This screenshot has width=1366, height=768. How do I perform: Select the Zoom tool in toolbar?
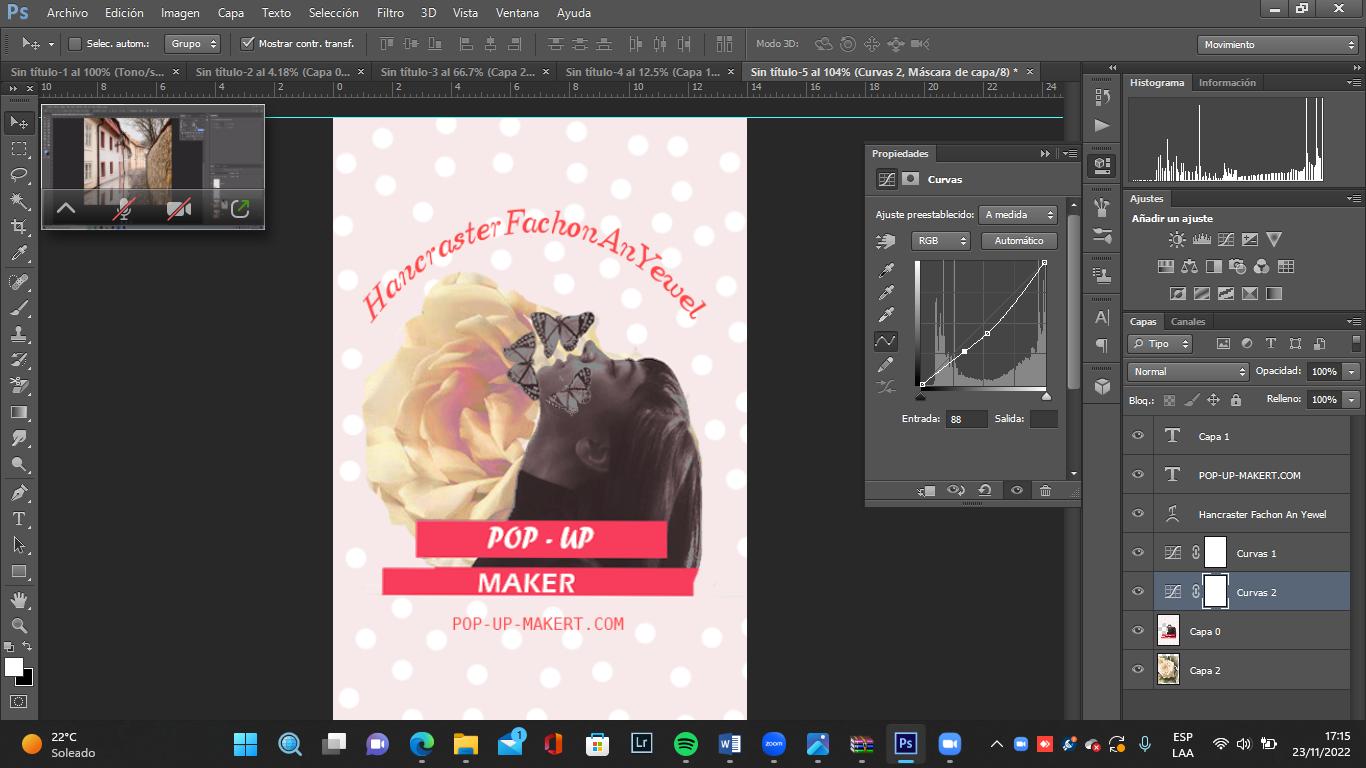[x=18, y=625]
